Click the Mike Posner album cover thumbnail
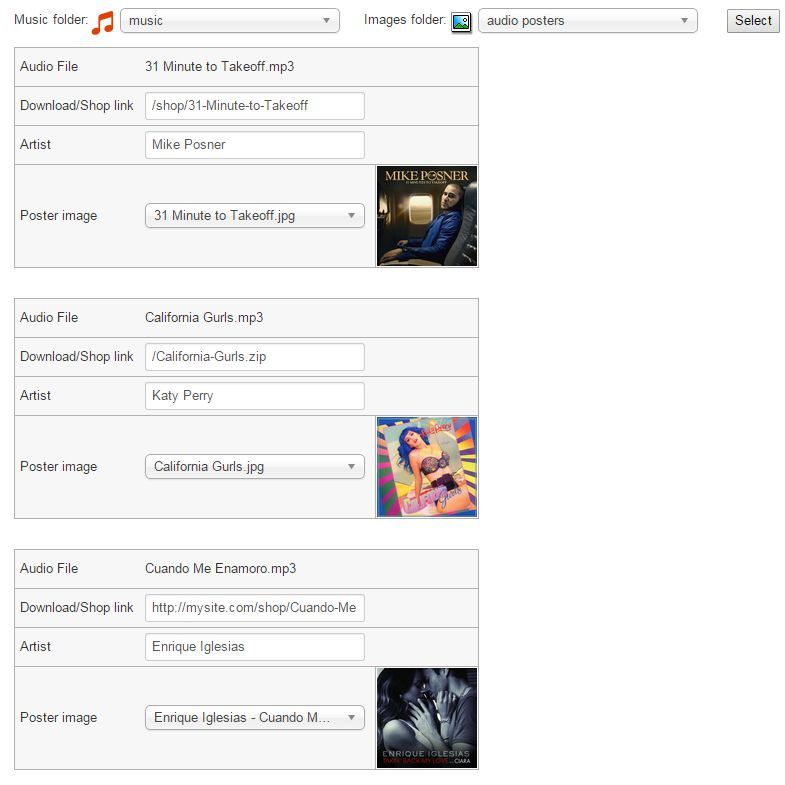This screenshot has width=785, height=785. [x=427, y=216]
